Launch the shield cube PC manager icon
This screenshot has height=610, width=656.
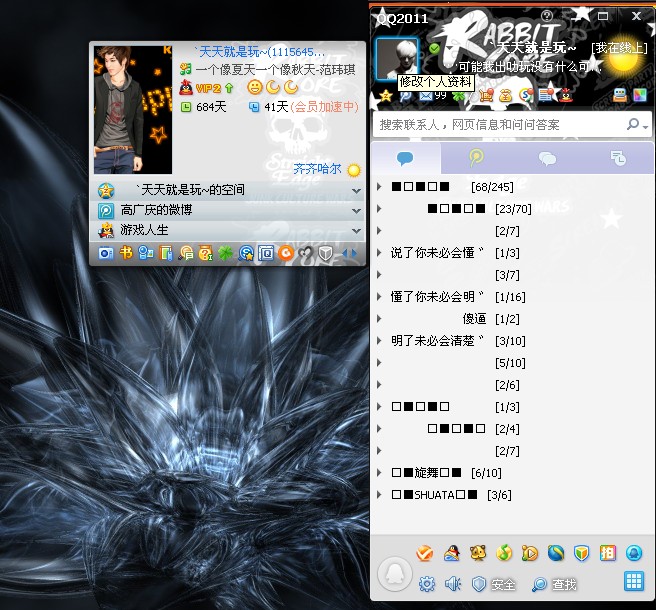[582, 553]
